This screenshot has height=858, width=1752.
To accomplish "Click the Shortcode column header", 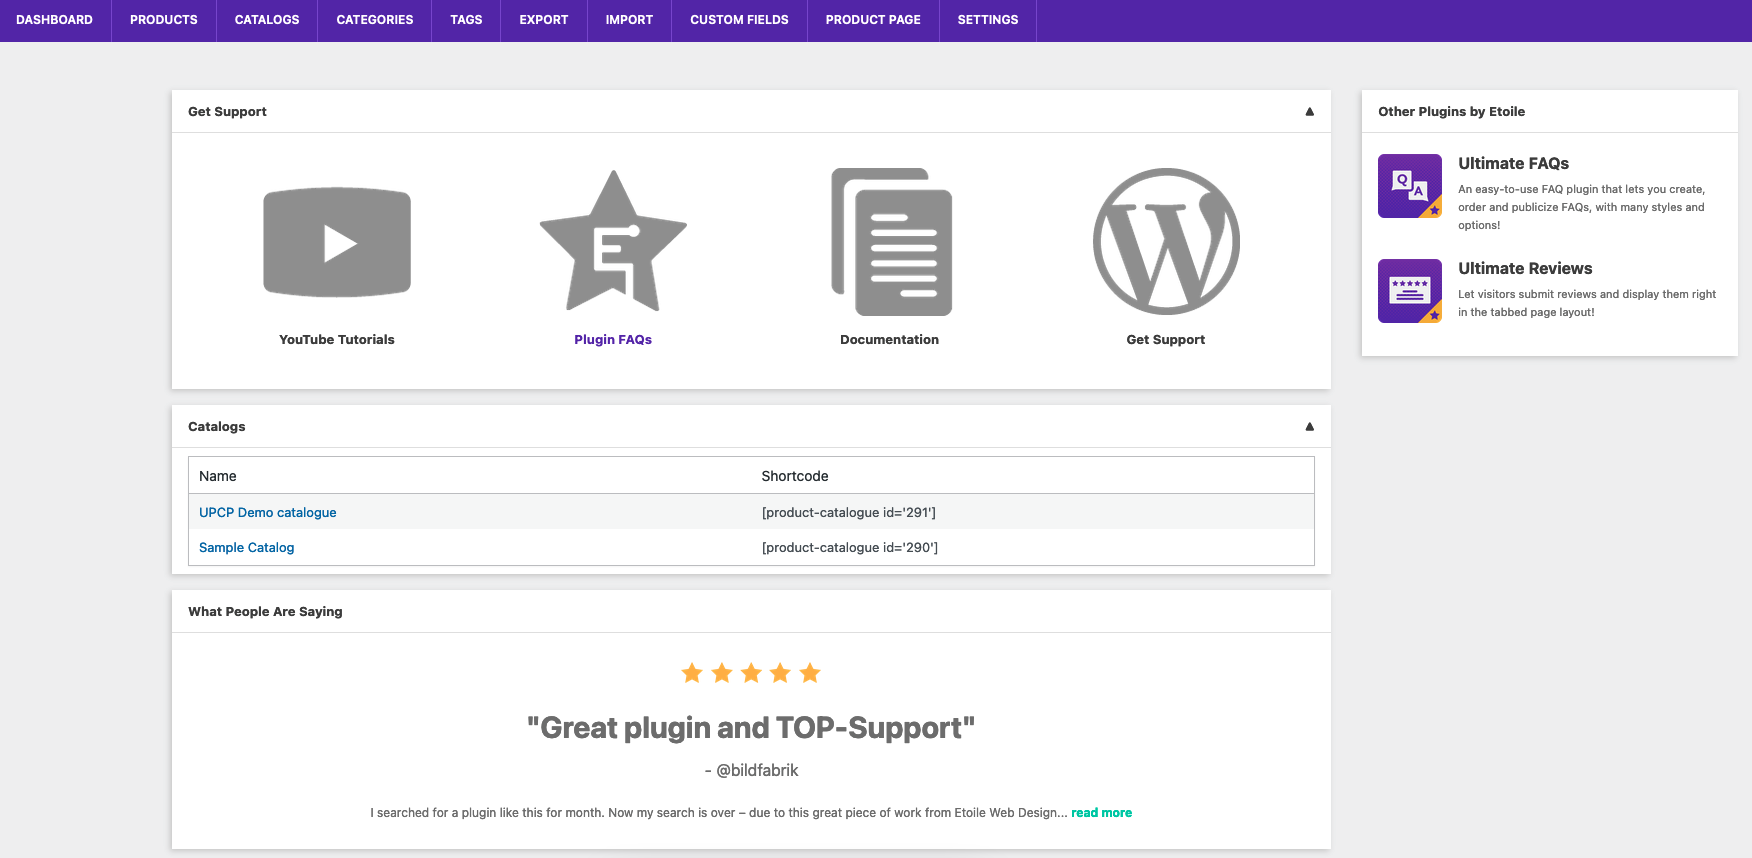I will tap(795, 476).
